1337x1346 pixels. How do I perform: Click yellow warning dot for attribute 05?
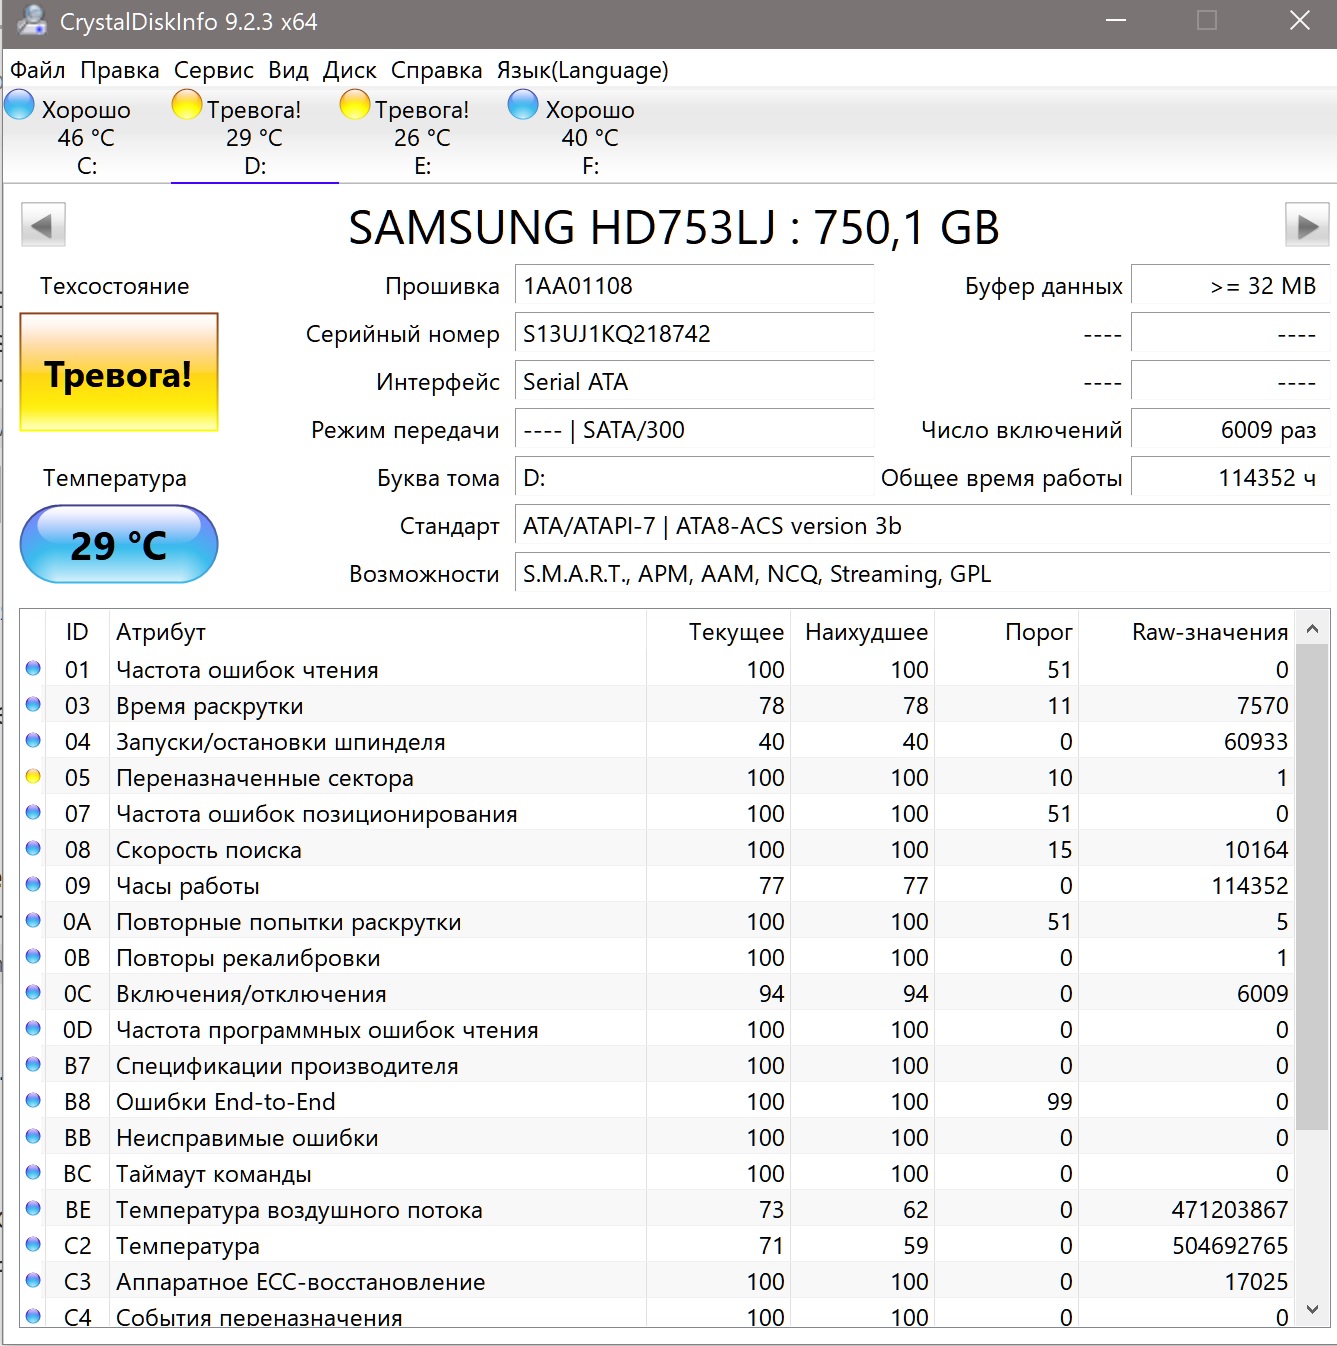tap(33, 777)
